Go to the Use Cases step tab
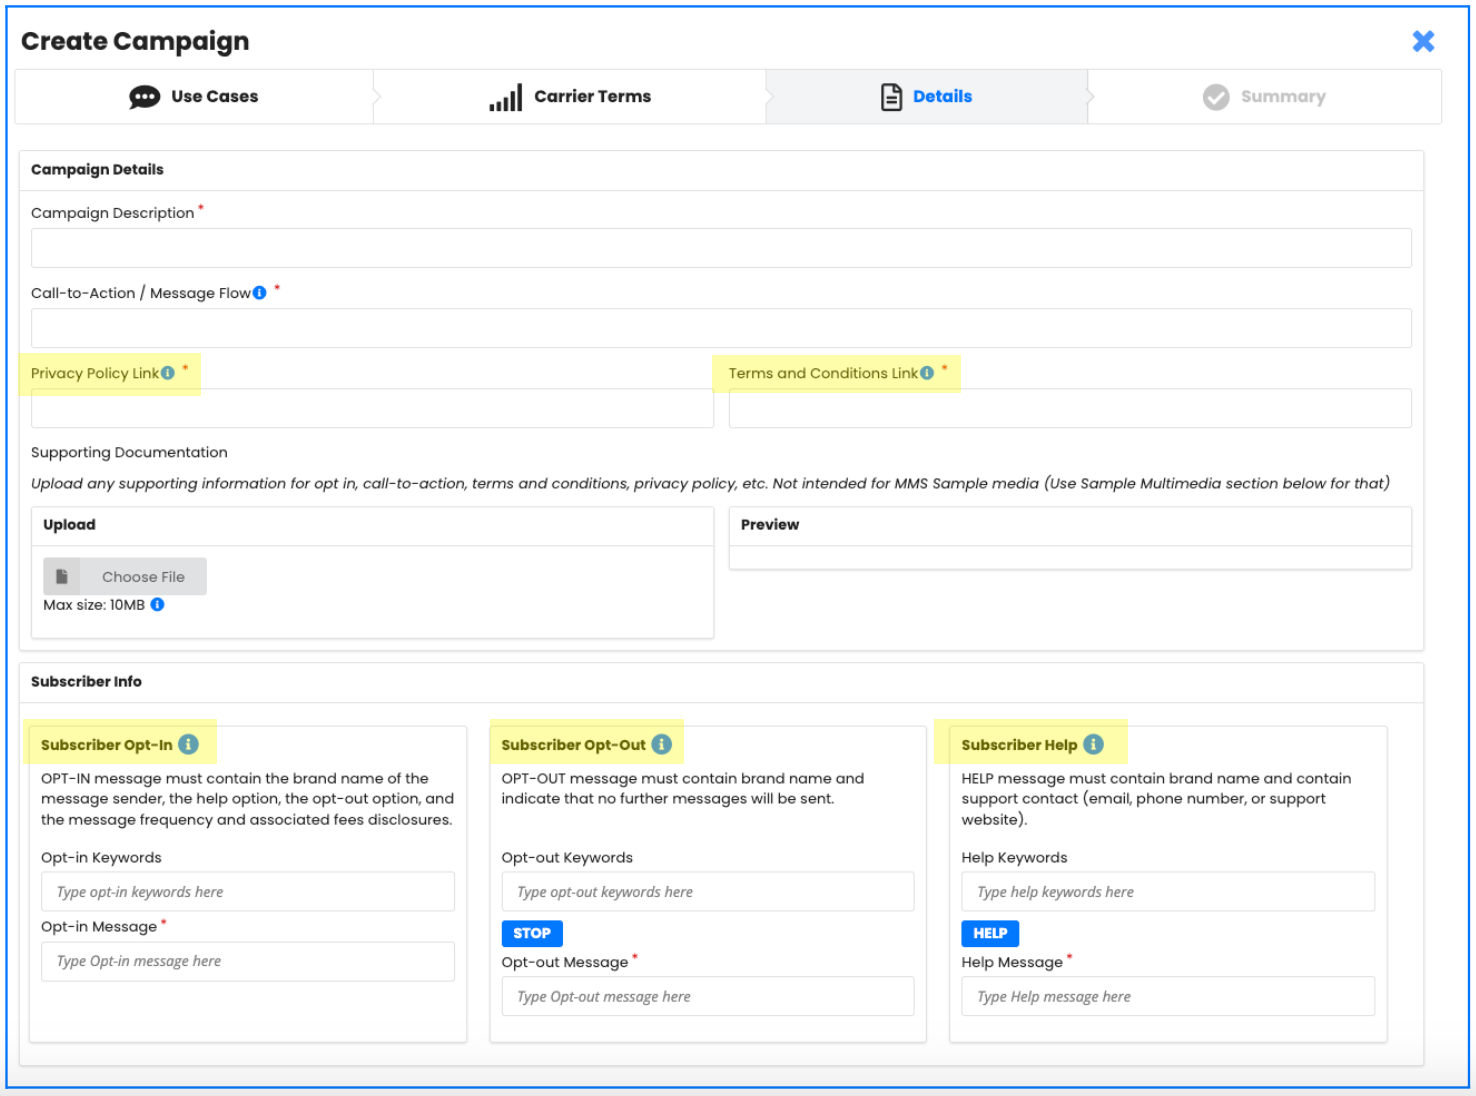This screenshot has height=1096, width=1476. click(194, 97)
